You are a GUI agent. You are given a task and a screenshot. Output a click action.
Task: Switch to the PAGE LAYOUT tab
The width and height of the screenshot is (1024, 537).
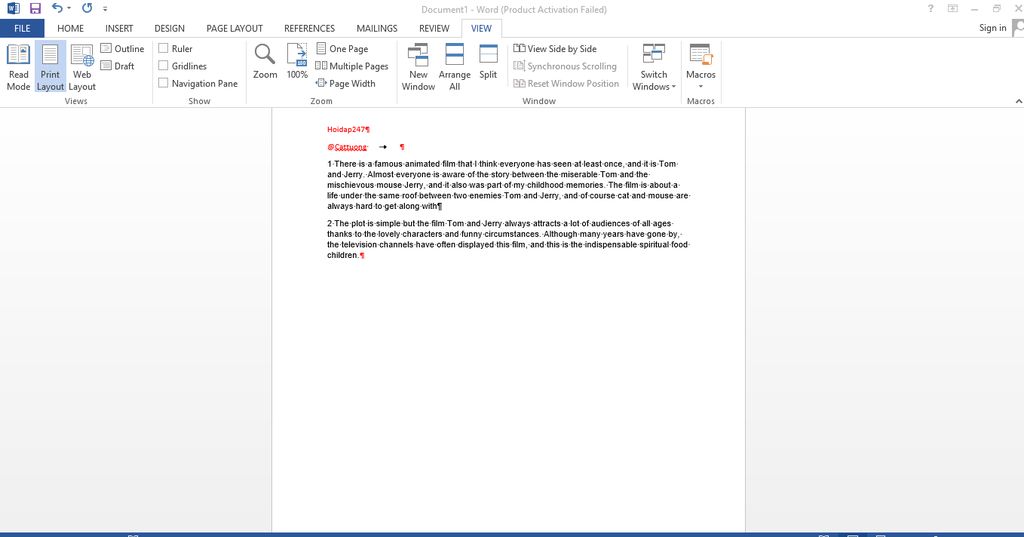[234, 28]
